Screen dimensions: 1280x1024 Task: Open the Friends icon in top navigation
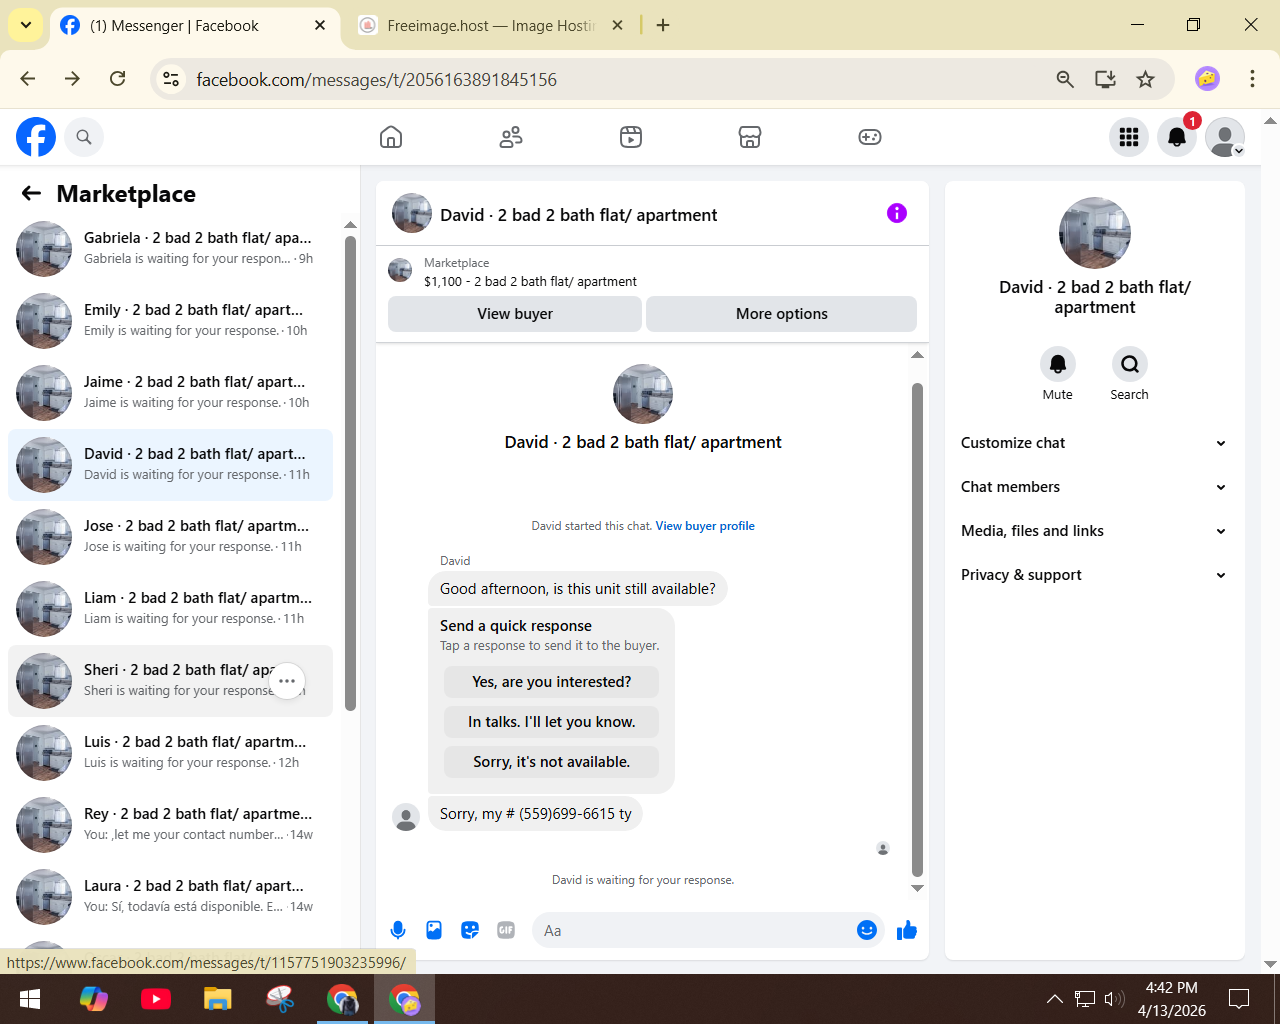[511, 137]
